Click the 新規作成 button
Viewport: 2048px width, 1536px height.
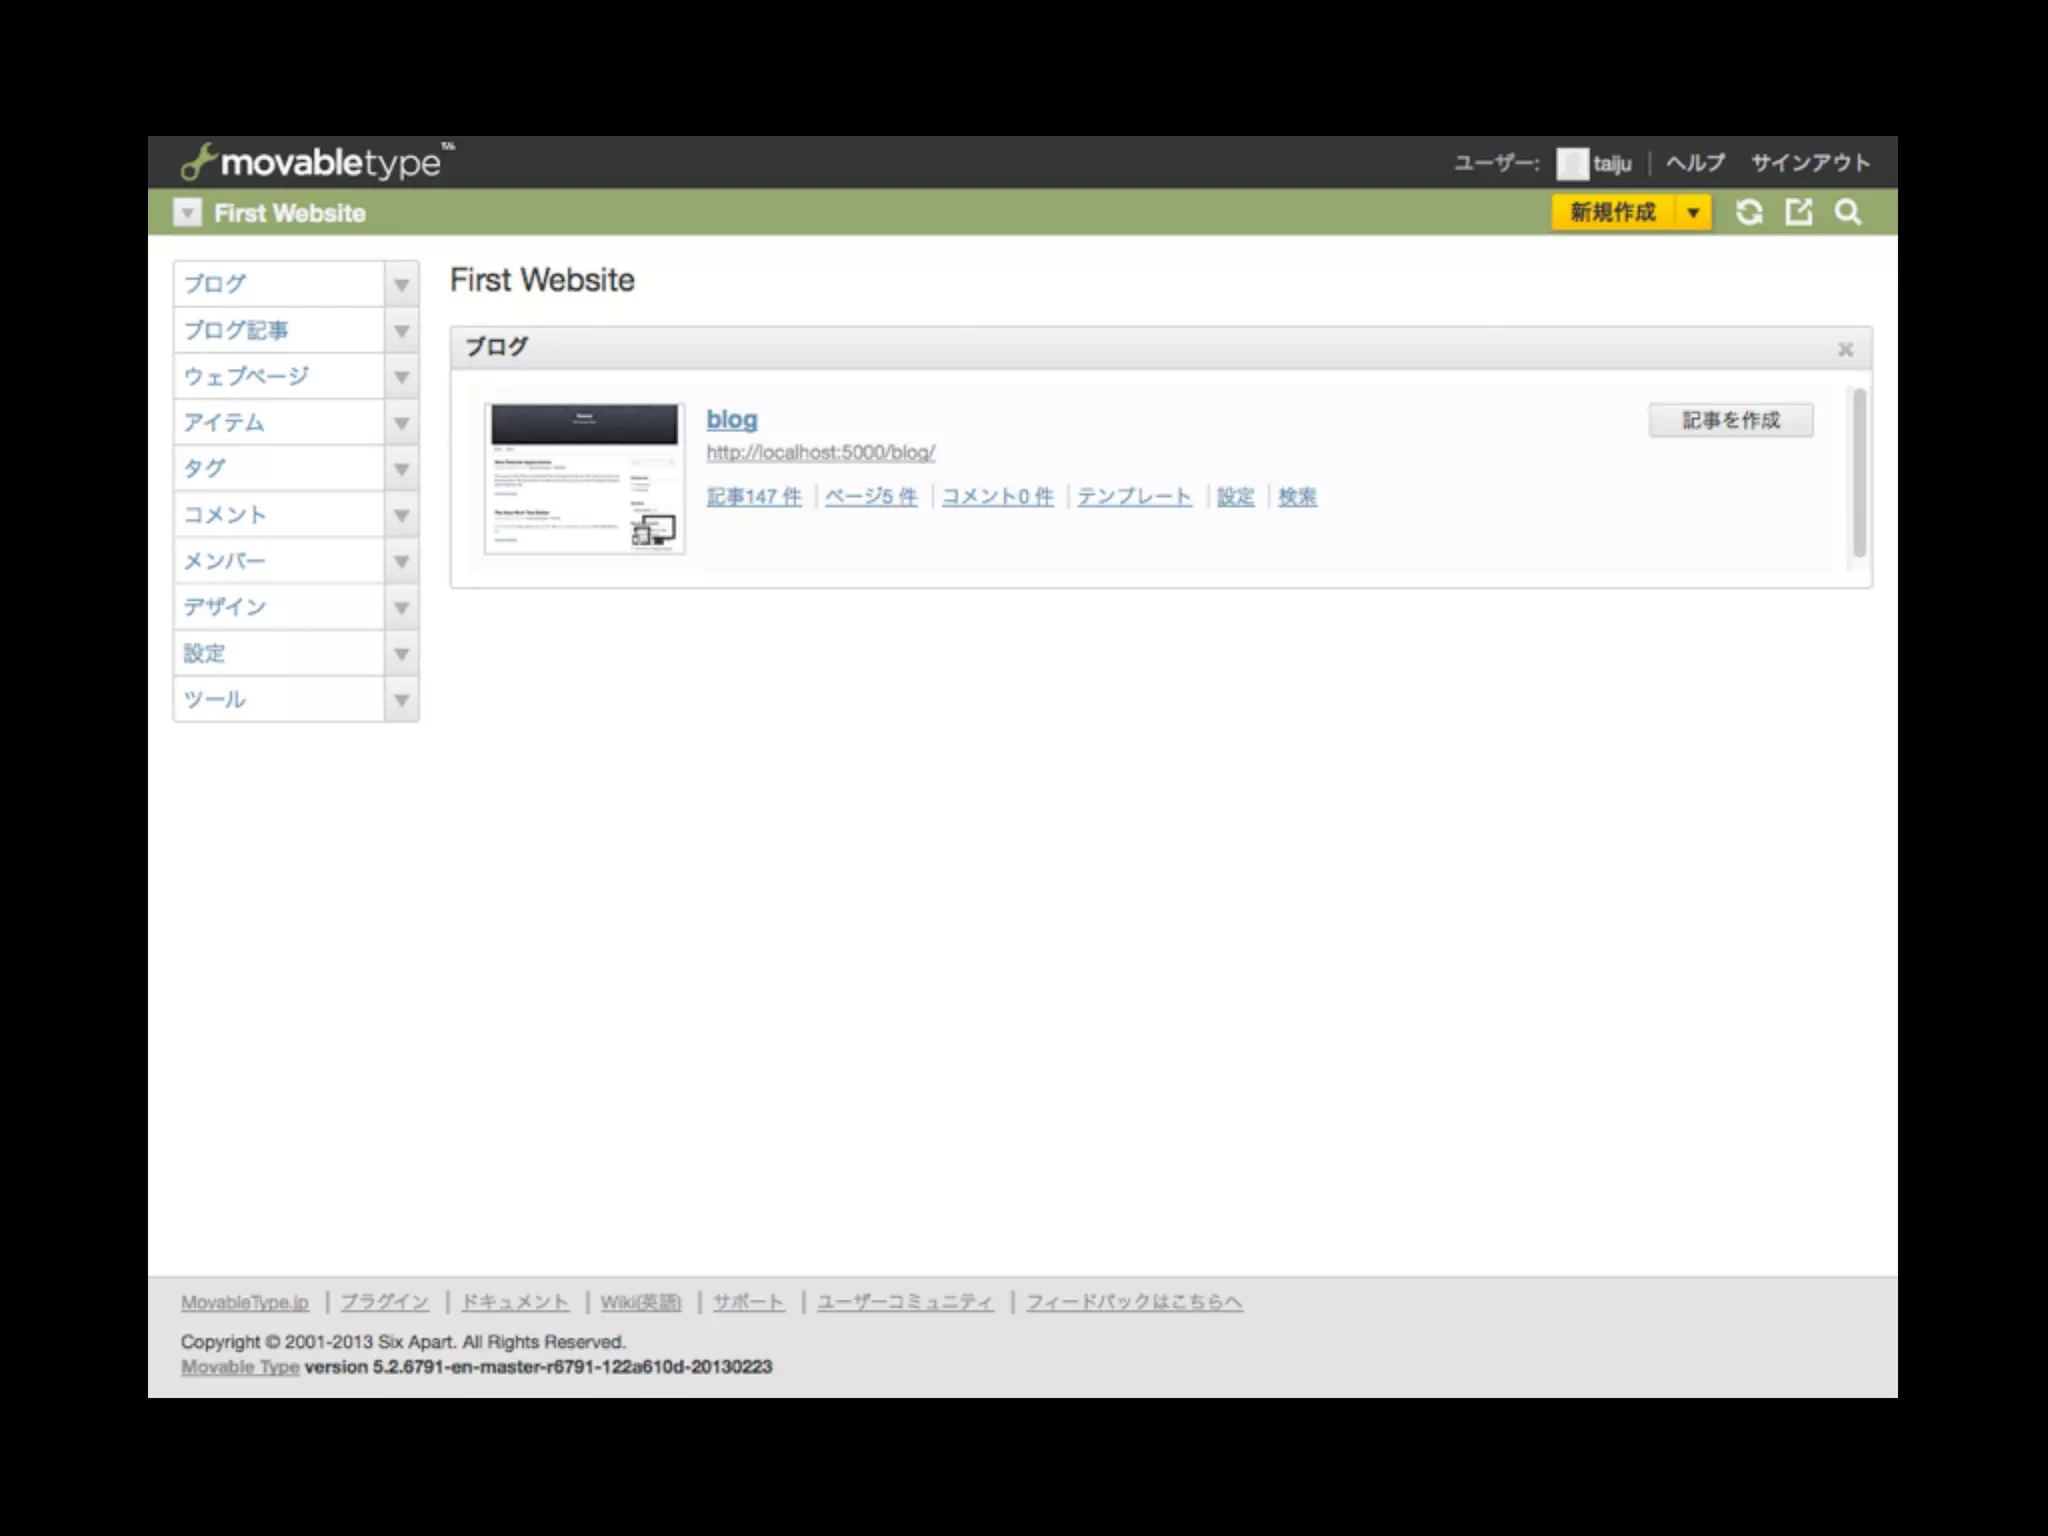(1612, 212)
